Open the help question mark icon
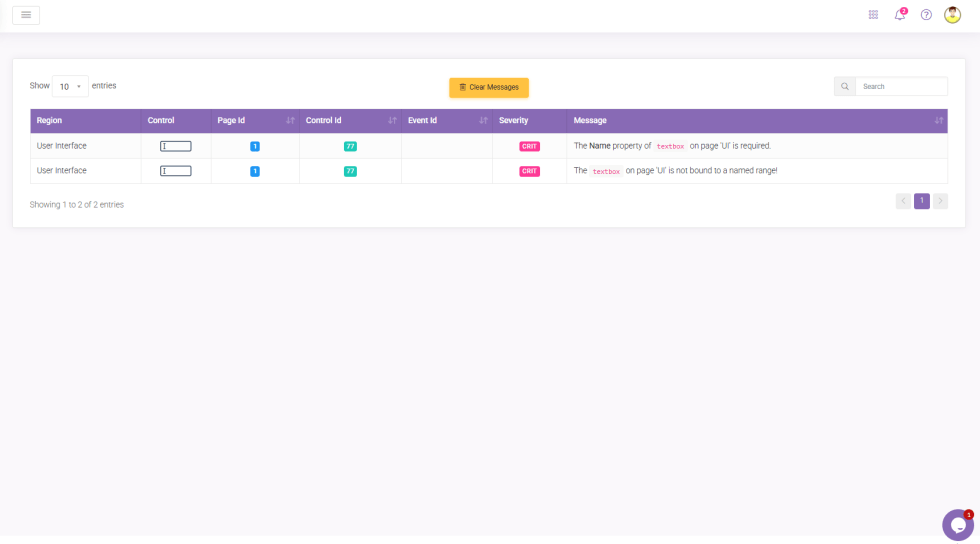This screenshot has width=980, height=544. click(926, 15)
